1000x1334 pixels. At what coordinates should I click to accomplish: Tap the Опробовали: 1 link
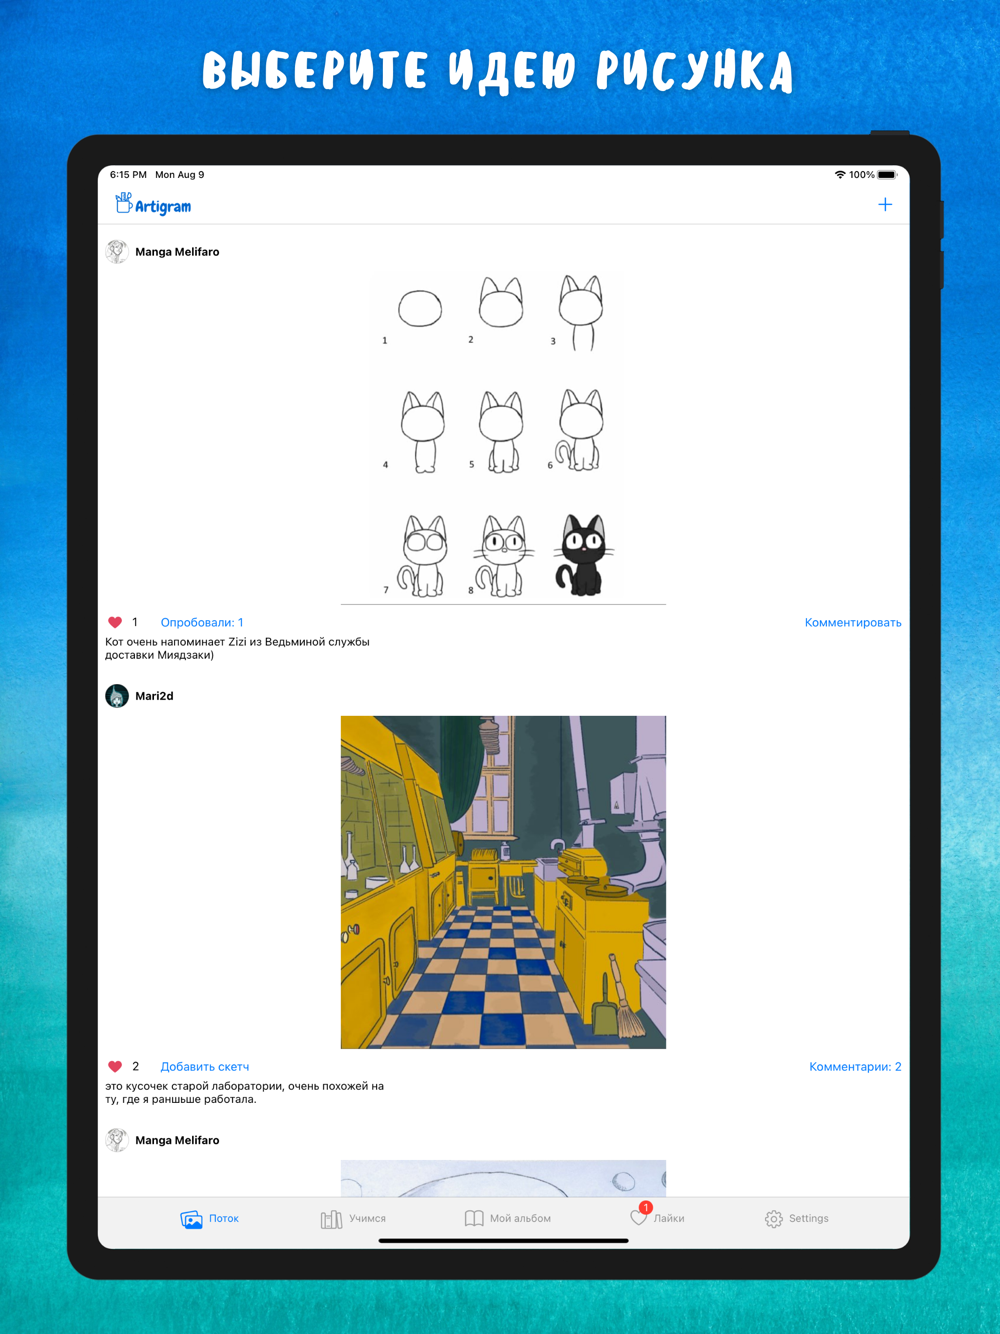point(202,622)
